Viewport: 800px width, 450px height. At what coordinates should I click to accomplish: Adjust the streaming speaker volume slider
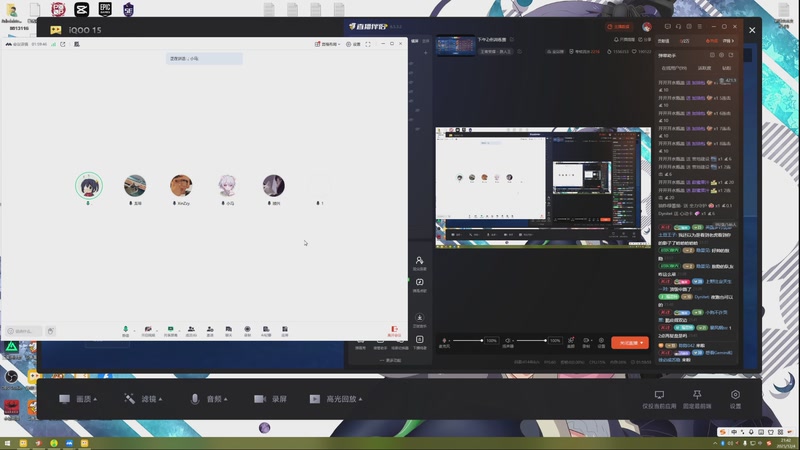(x=531, y=340)
